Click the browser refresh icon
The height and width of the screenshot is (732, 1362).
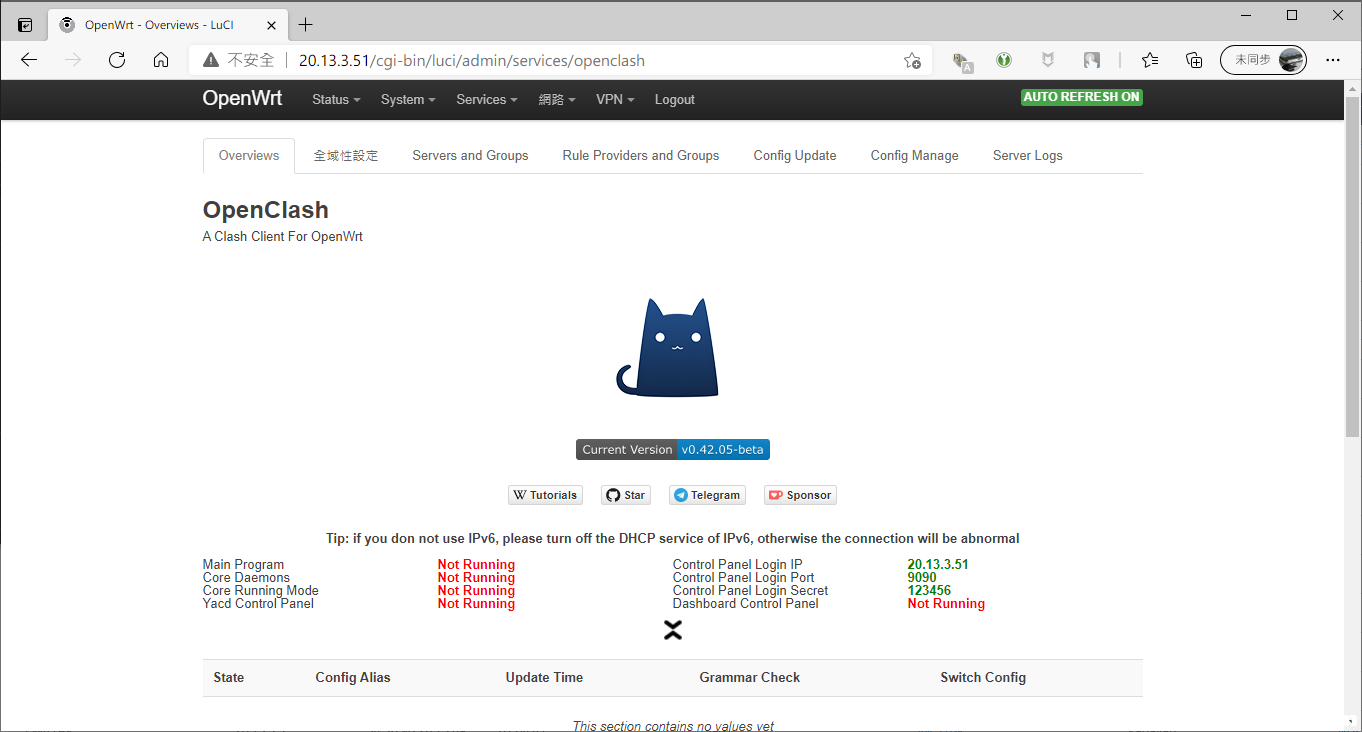point(117,60)
